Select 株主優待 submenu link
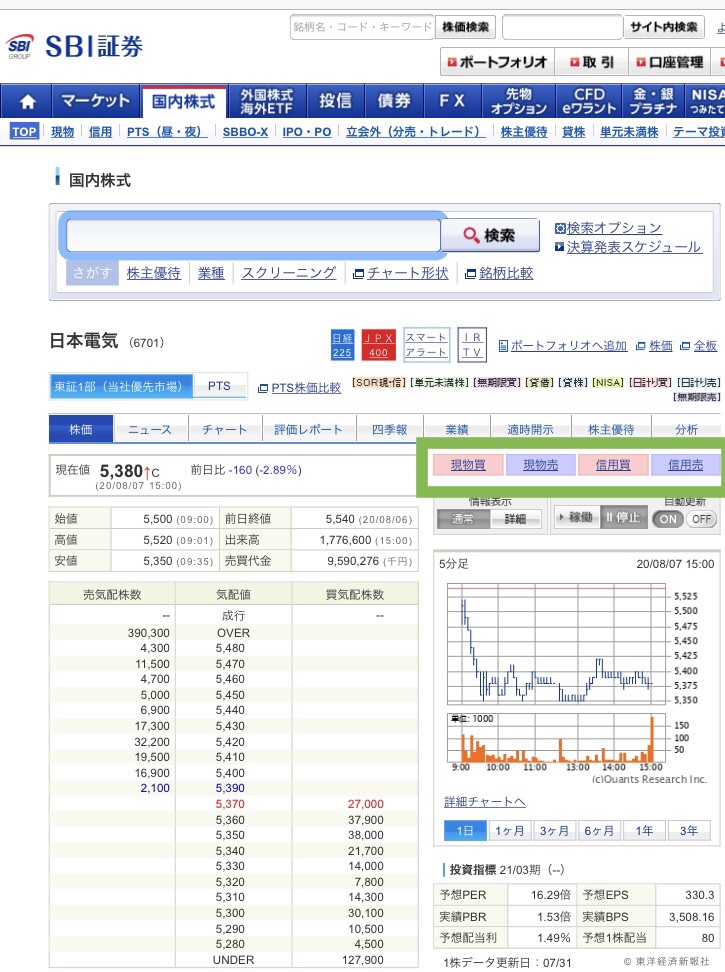Viewport: 725px width, 972px height. (524, 131)
